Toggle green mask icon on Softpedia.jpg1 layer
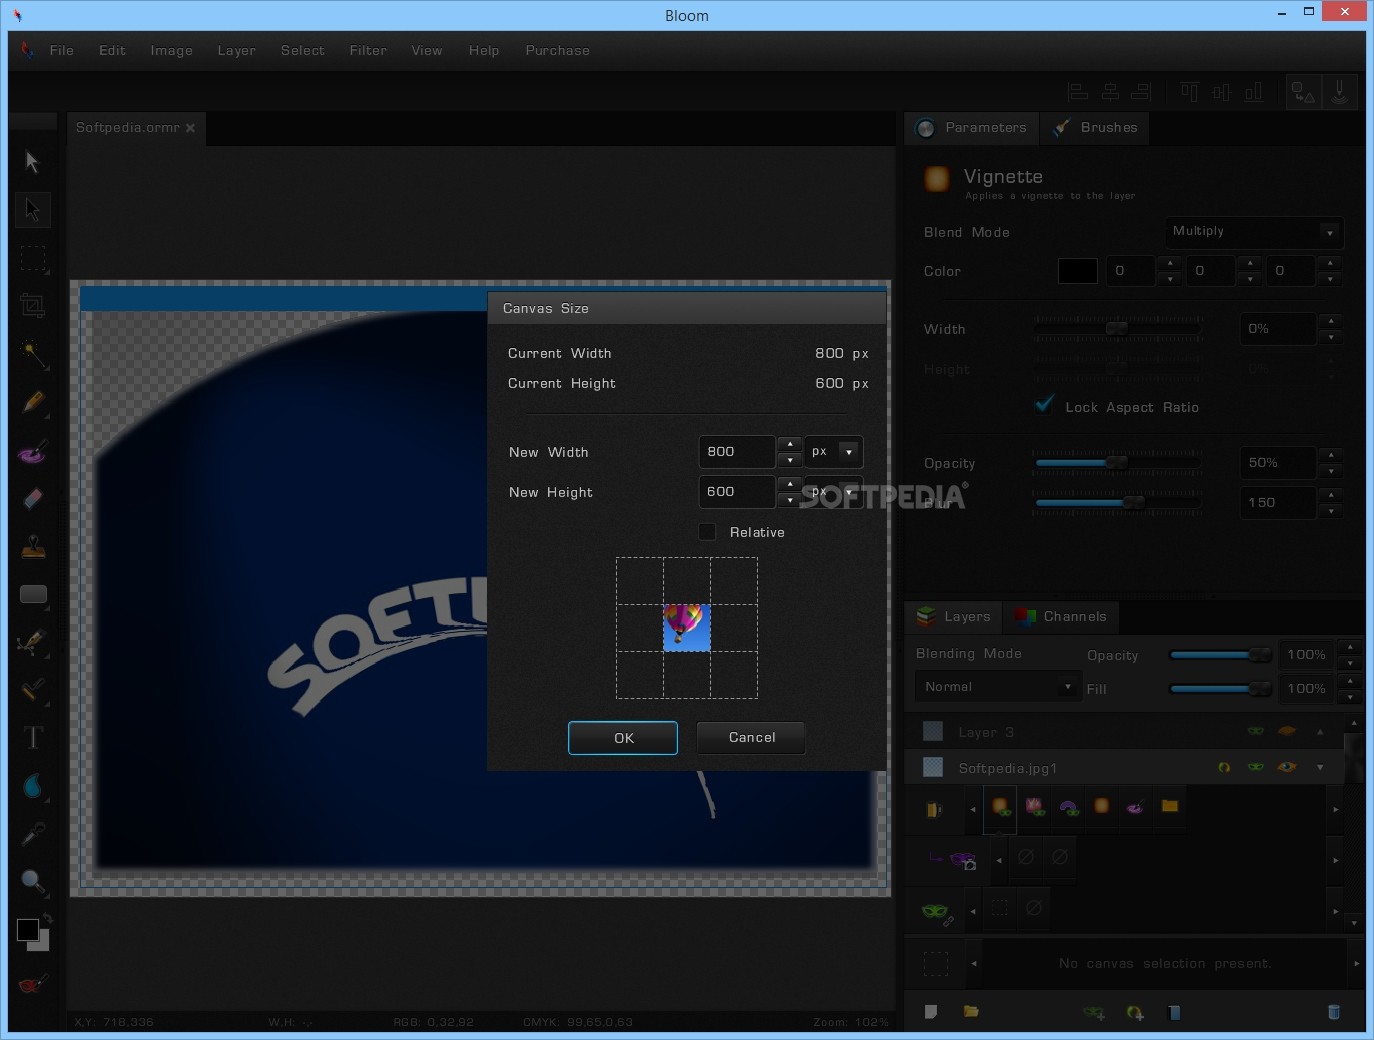Screen dimensions: 1374x1040 point(1256,767)
